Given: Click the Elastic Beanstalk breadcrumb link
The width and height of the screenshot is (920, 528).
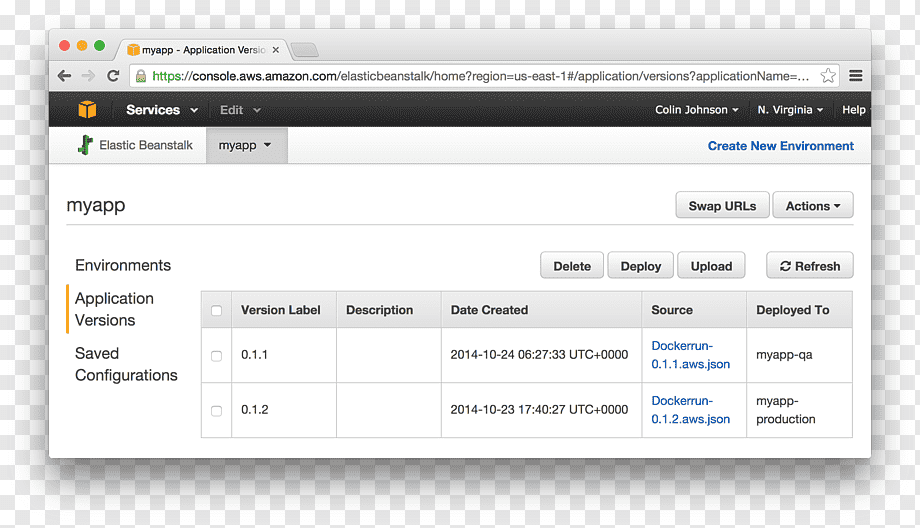Looking at the screenshot, I should [x=146, y=145].
